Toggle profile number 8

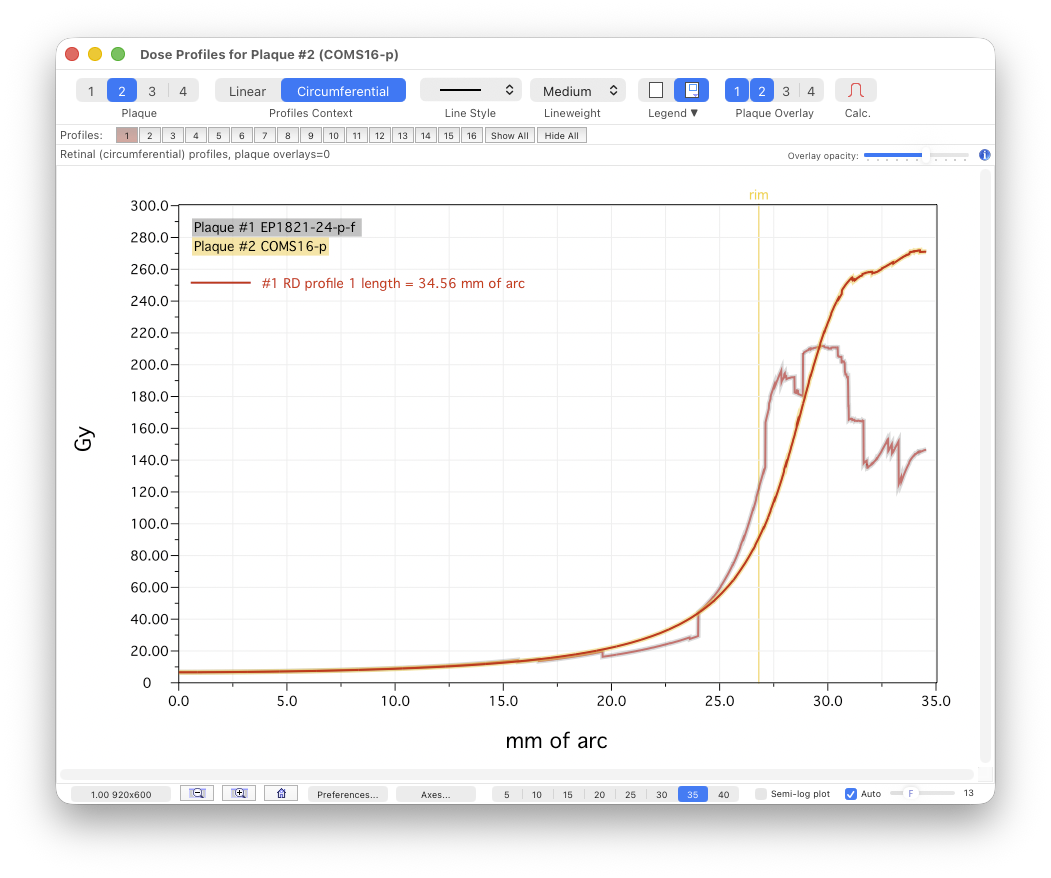[x=287, y=136]
